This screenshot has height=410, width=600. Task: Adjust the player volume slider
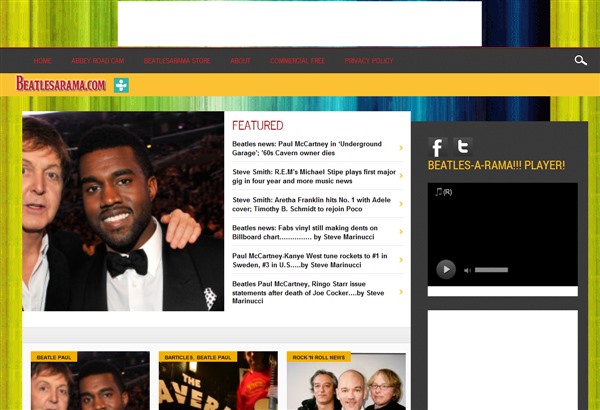491,270
